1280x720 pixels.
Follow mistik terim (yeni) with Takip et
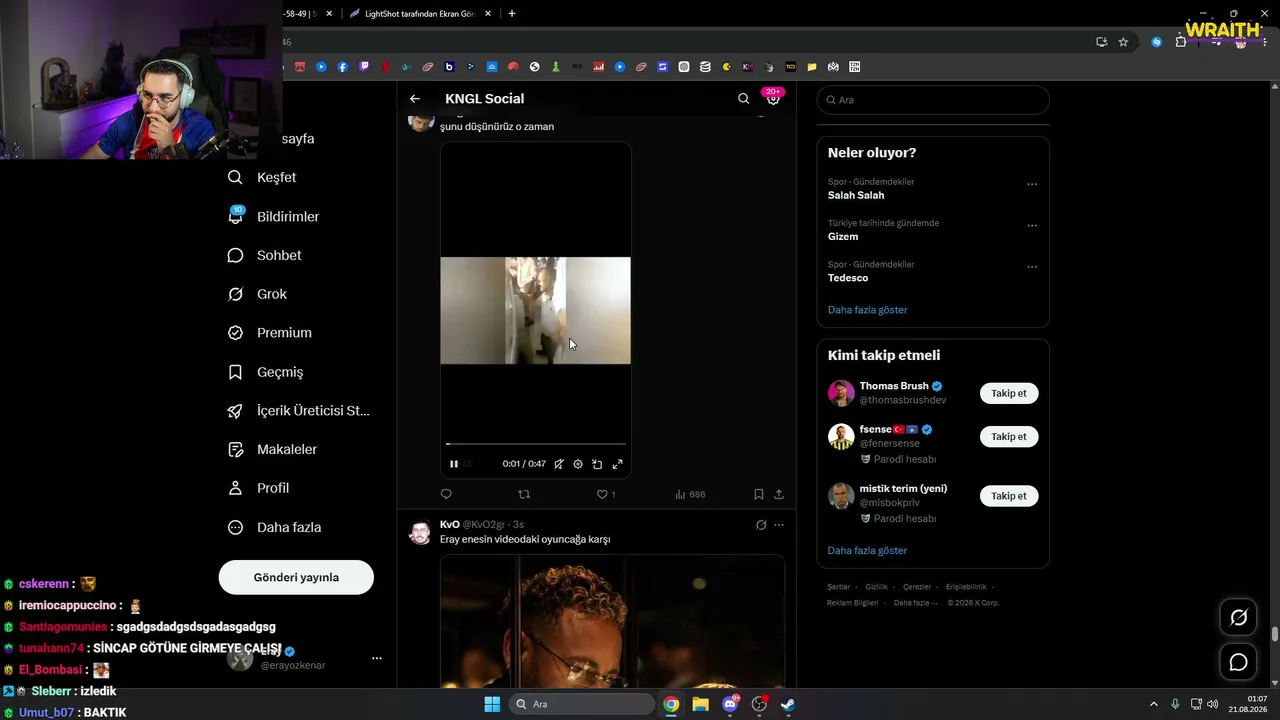point(1009,495)
